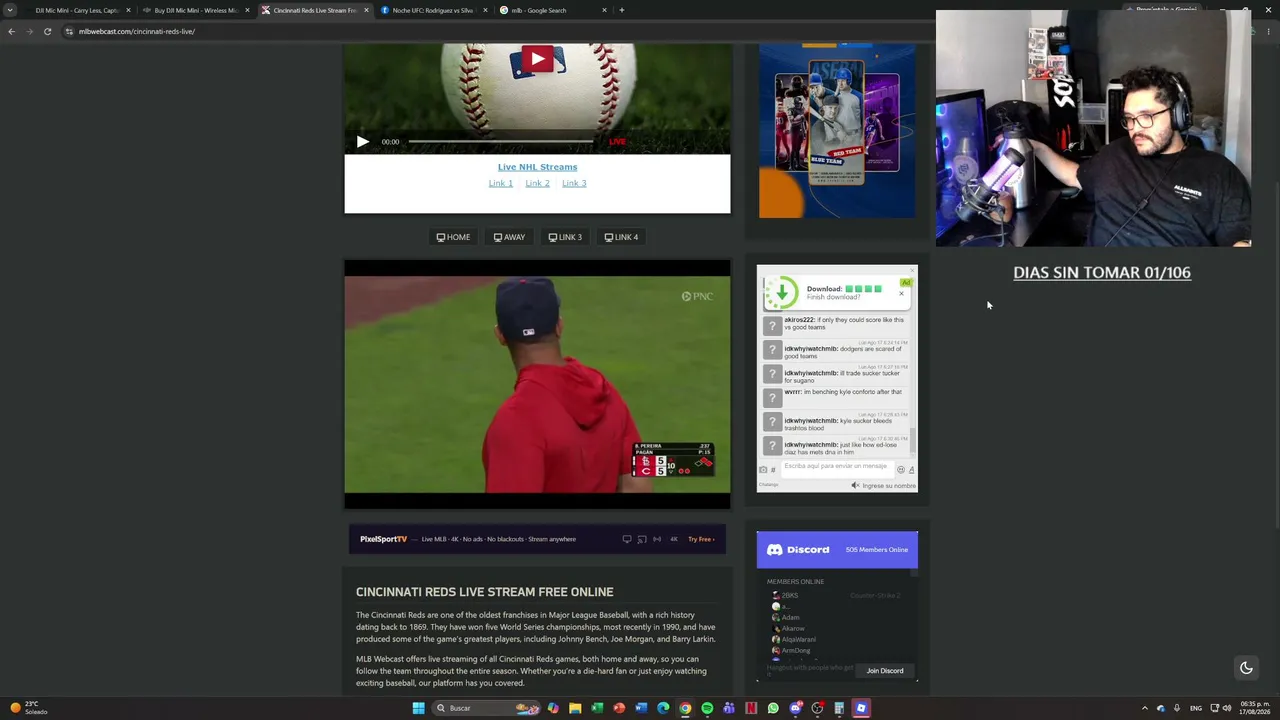Open Excel from the taskbar
The height and width of the screenshot is (720, 1280).
coord(597,708)
